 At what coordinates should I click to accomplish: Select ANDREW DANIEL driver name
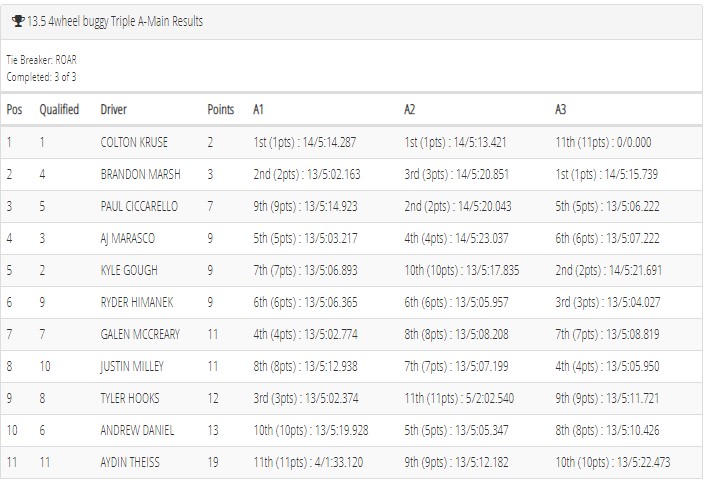pos(137,431)
